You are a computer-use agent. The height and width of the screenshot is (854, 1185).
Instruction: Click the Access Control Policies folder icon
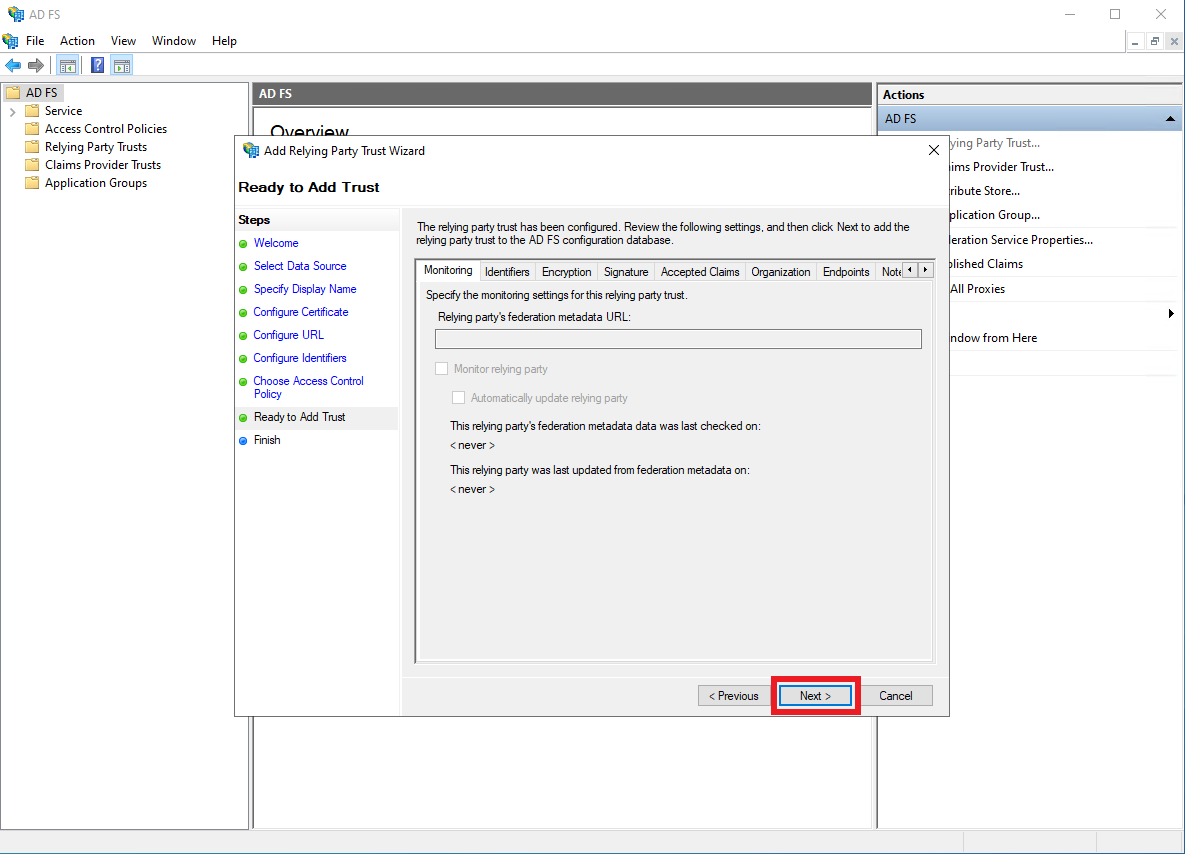(32, 129)
